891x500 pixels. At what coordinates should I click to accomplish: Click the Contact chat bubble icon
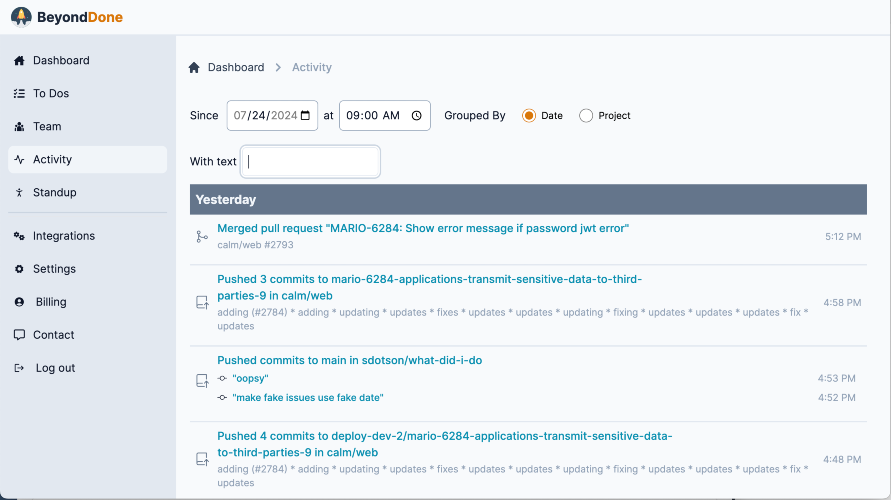[19, 335]
